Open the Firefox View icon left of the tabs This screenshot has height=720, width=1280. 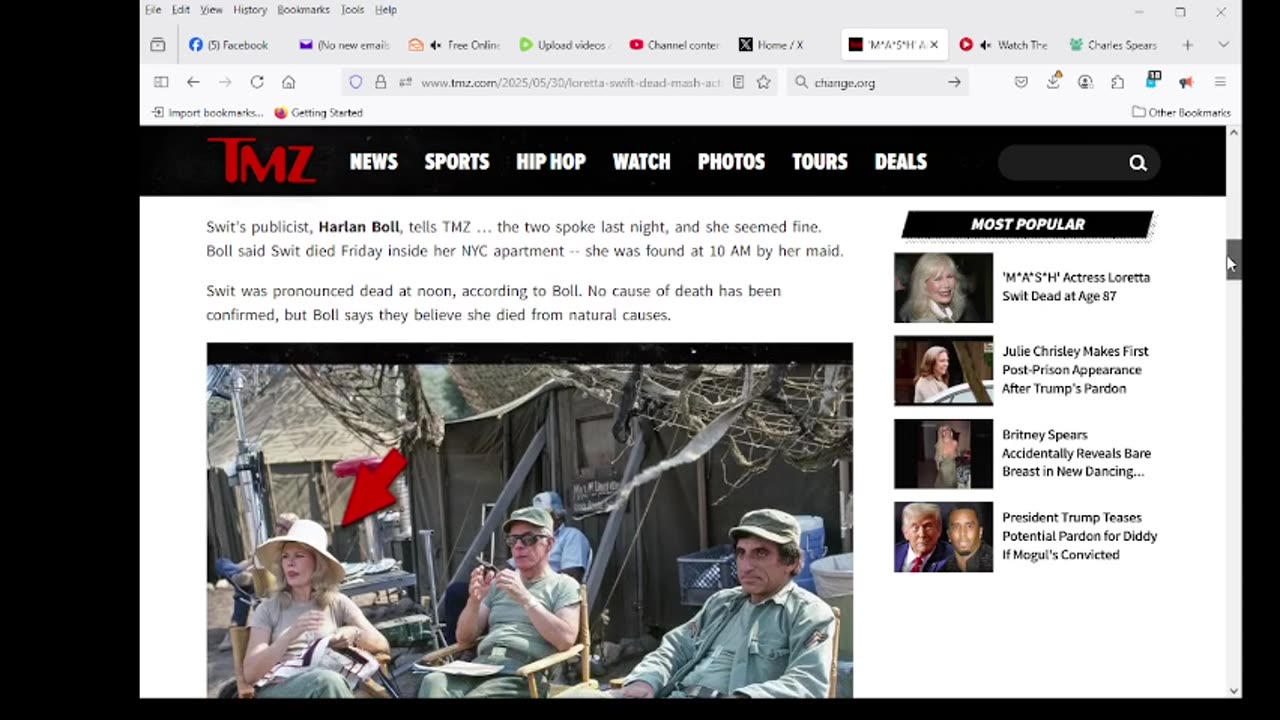[158, 45]
